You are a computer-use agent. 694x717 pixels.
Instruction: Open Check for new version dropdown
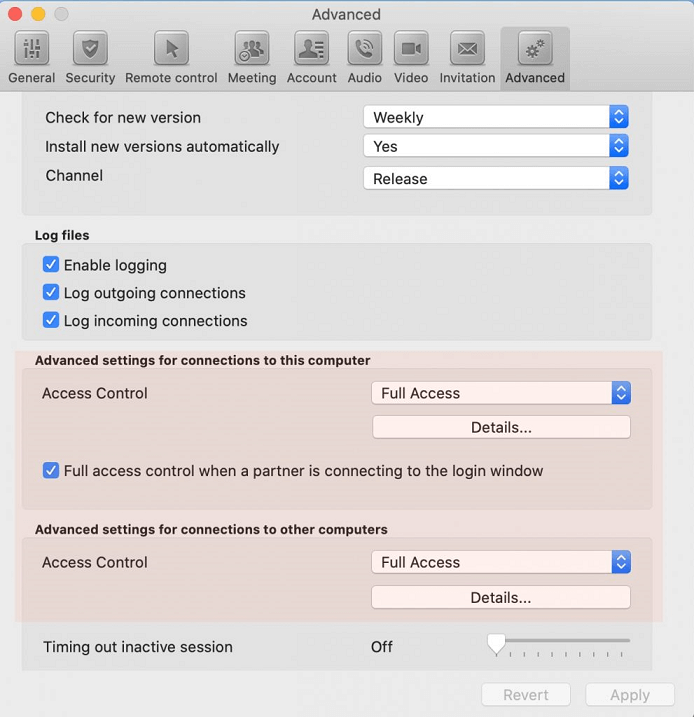click(496, 117)
